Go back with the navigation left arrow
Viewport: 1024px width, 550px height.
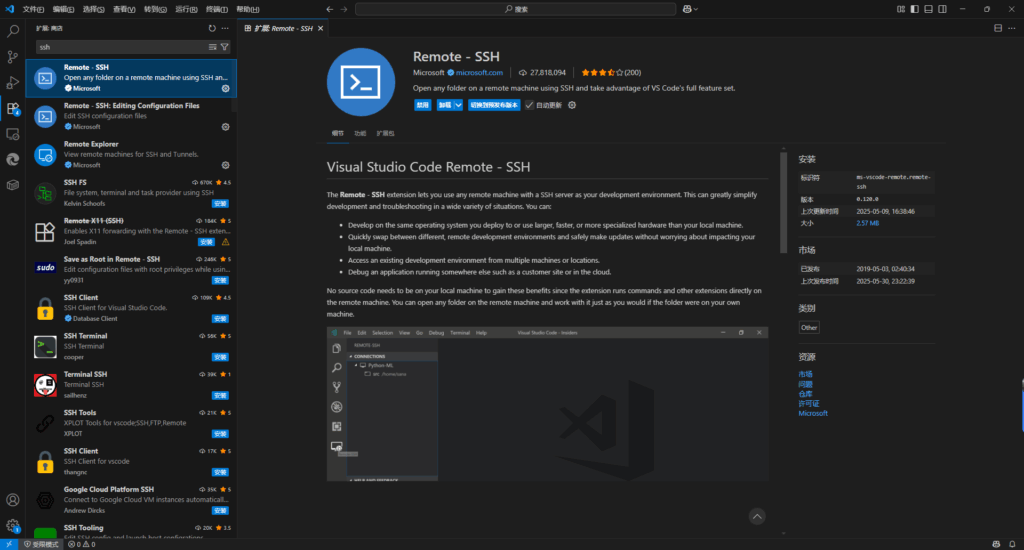point(330,9)
